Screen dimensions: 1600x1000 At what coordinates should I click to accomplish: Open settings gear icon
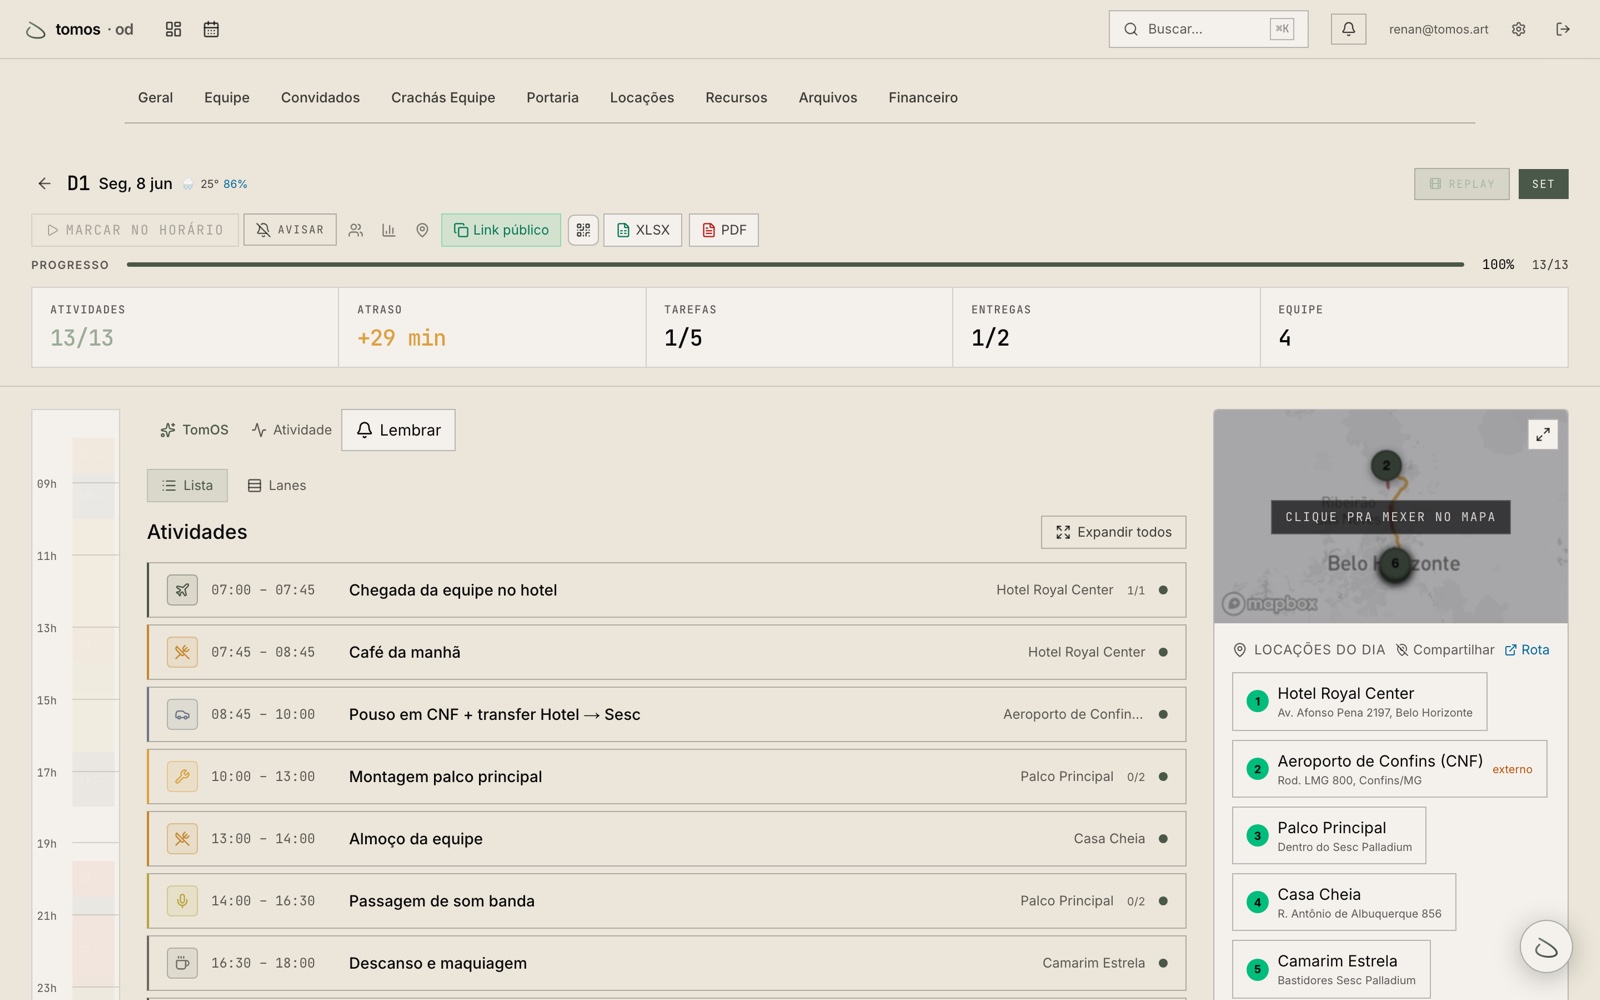1518,29
